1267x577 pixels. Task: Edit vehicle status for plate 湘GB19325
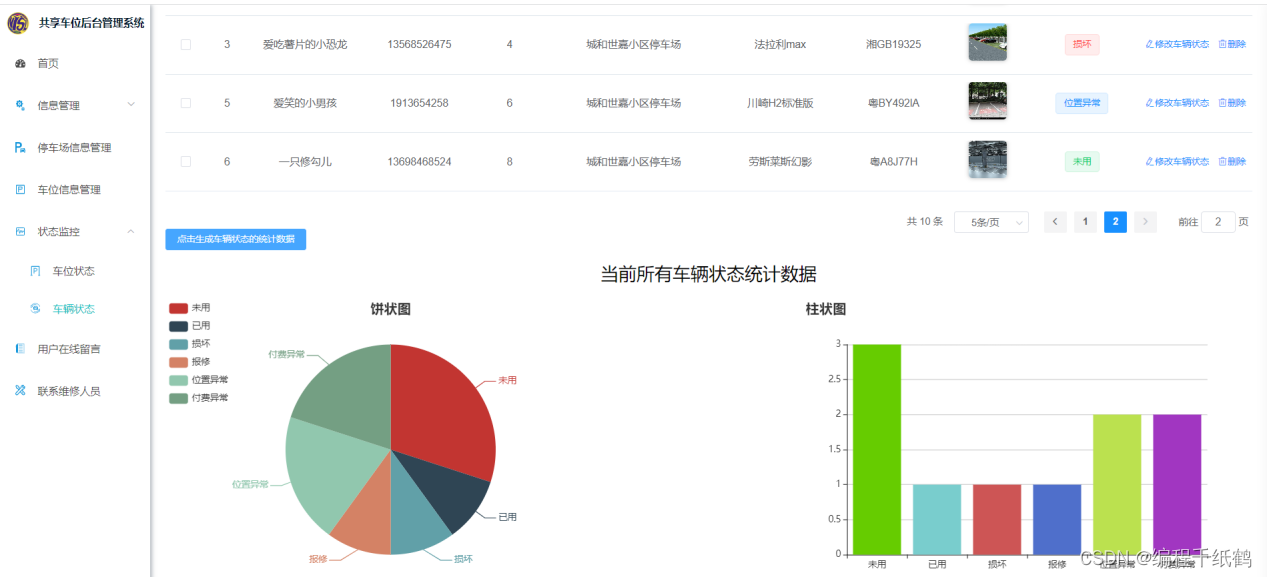click(x=1177, y=44)
